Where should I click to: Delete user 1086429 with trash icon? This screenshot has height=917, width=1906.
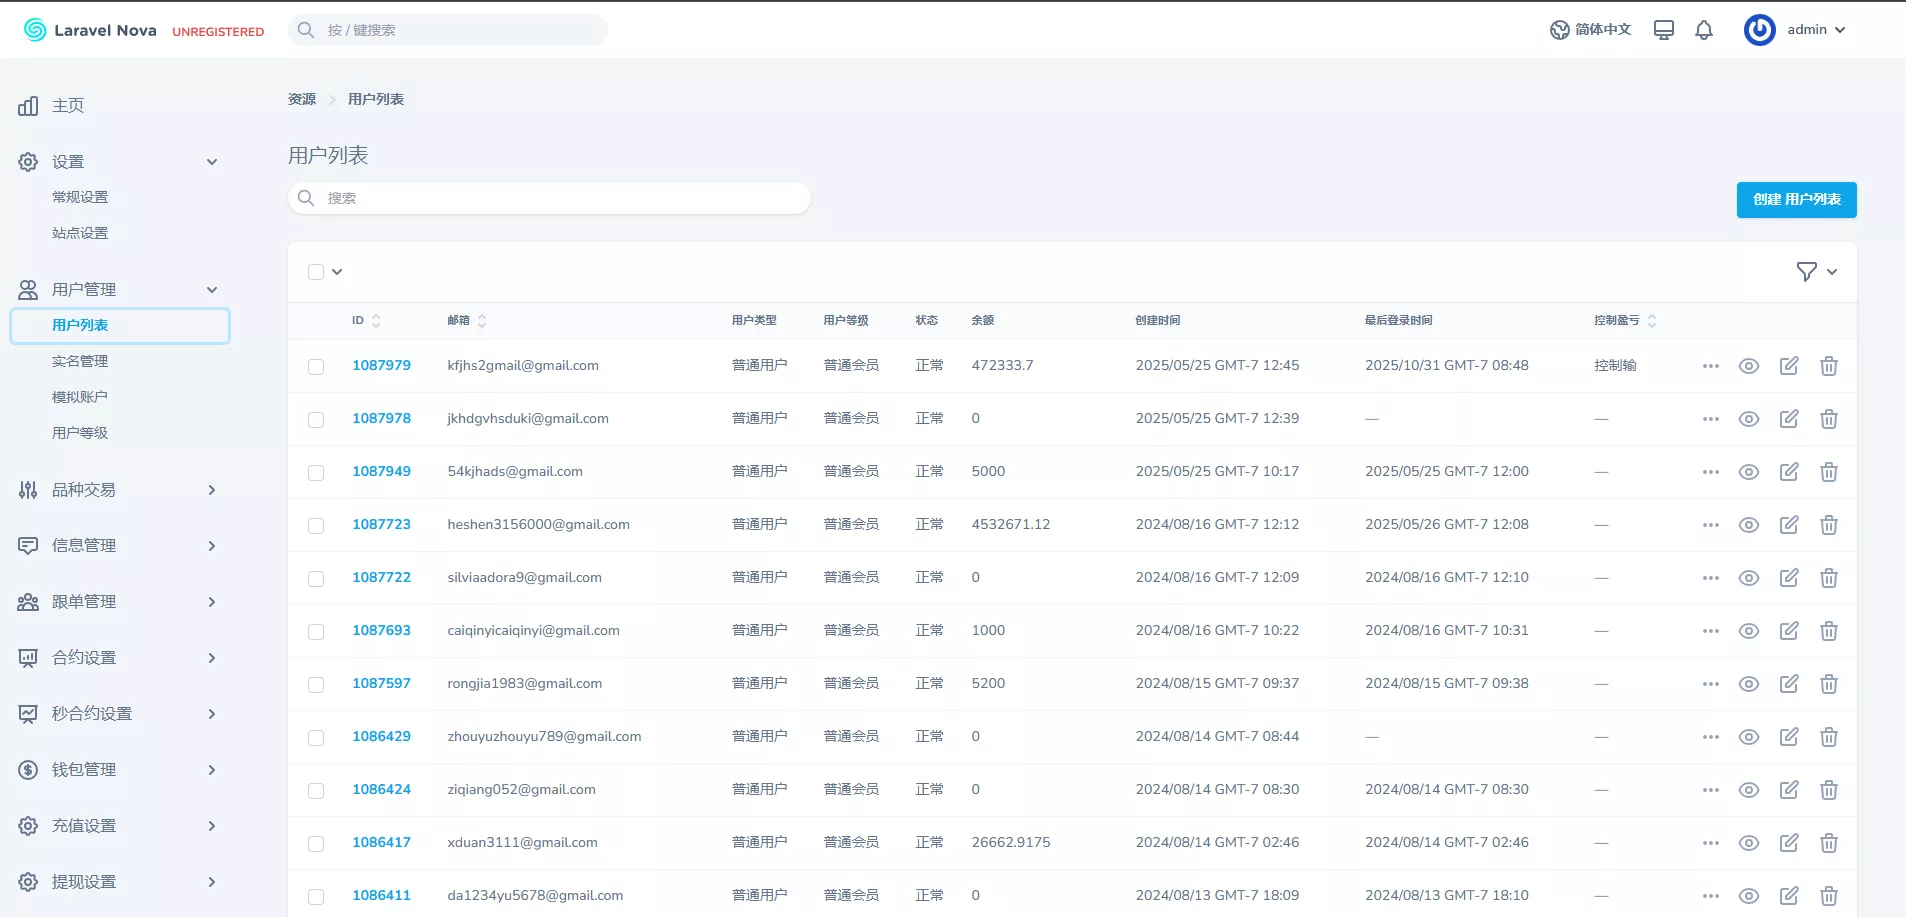tap(1829, 737)
